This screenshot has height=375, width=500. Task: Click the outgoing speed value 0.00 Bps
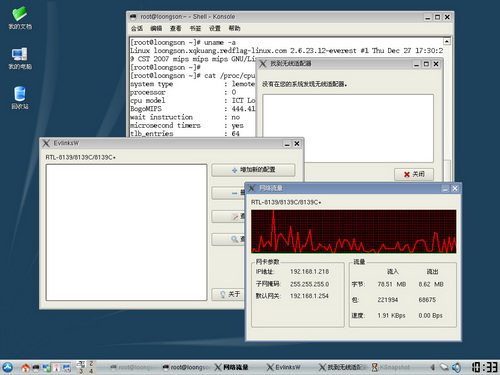pyautogui.click(x=430, y=315)
